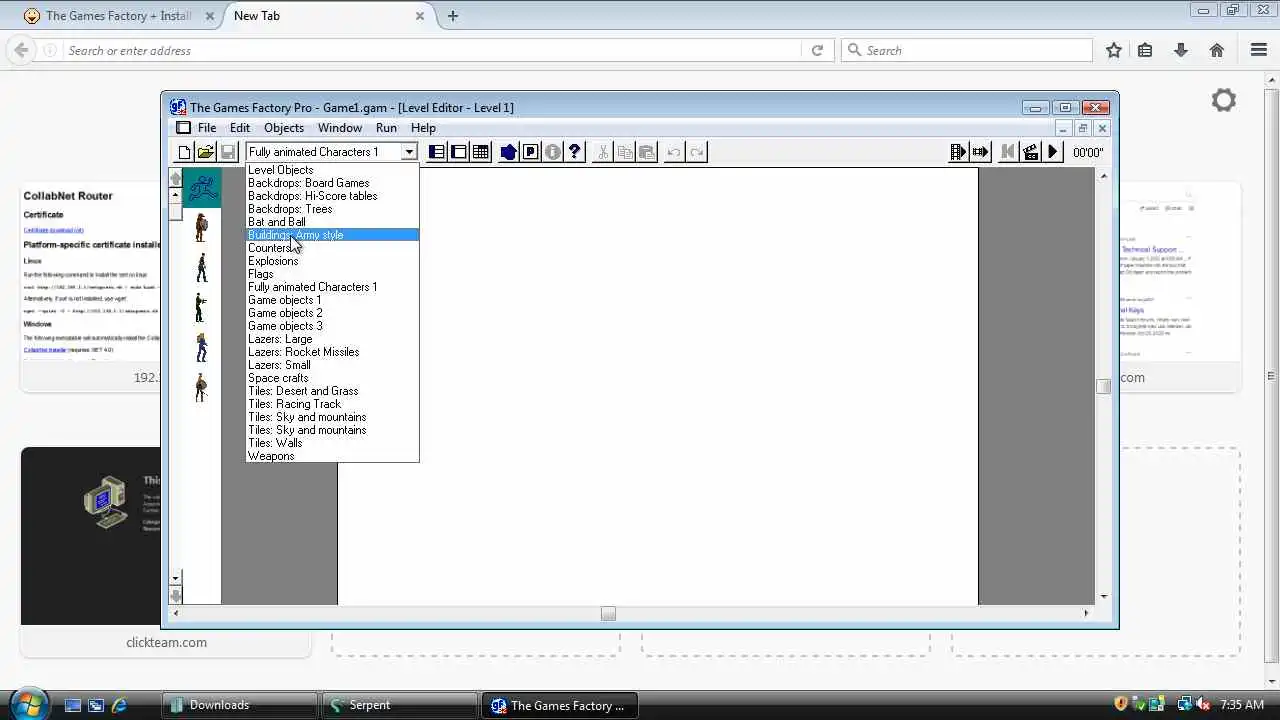
Task: Open a game file with folder icon
Action: coord(206,152)
